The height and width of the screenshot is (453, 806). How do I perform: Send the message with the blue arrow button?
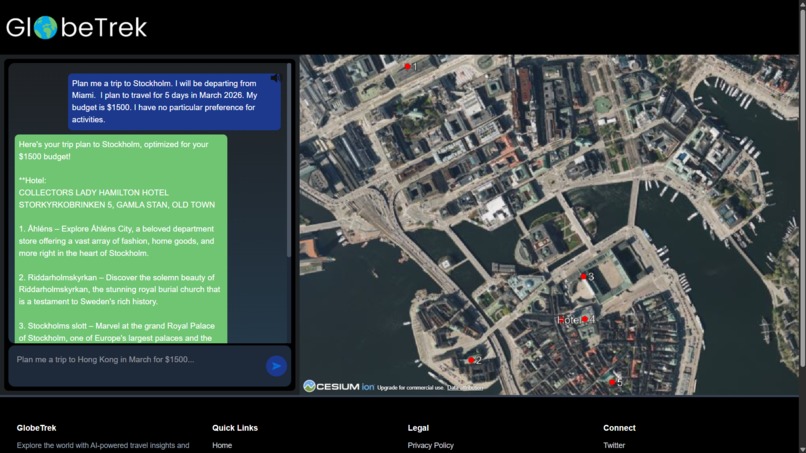click(x=276, y=366)
